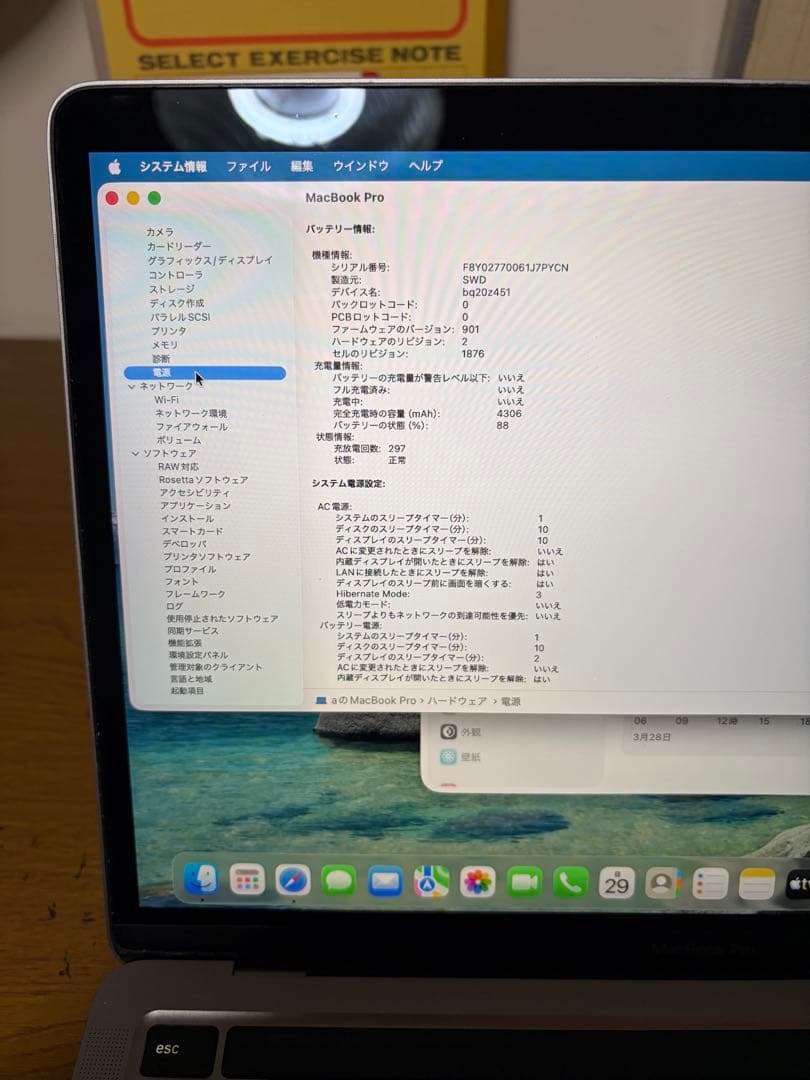Click the cycle count value 297

click(397, 448)
